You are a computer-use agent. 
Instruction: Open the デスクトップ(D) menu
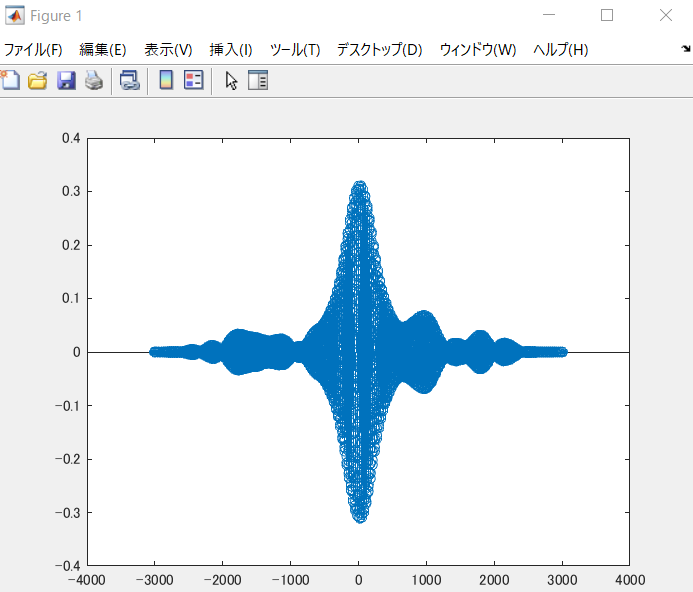380,50
